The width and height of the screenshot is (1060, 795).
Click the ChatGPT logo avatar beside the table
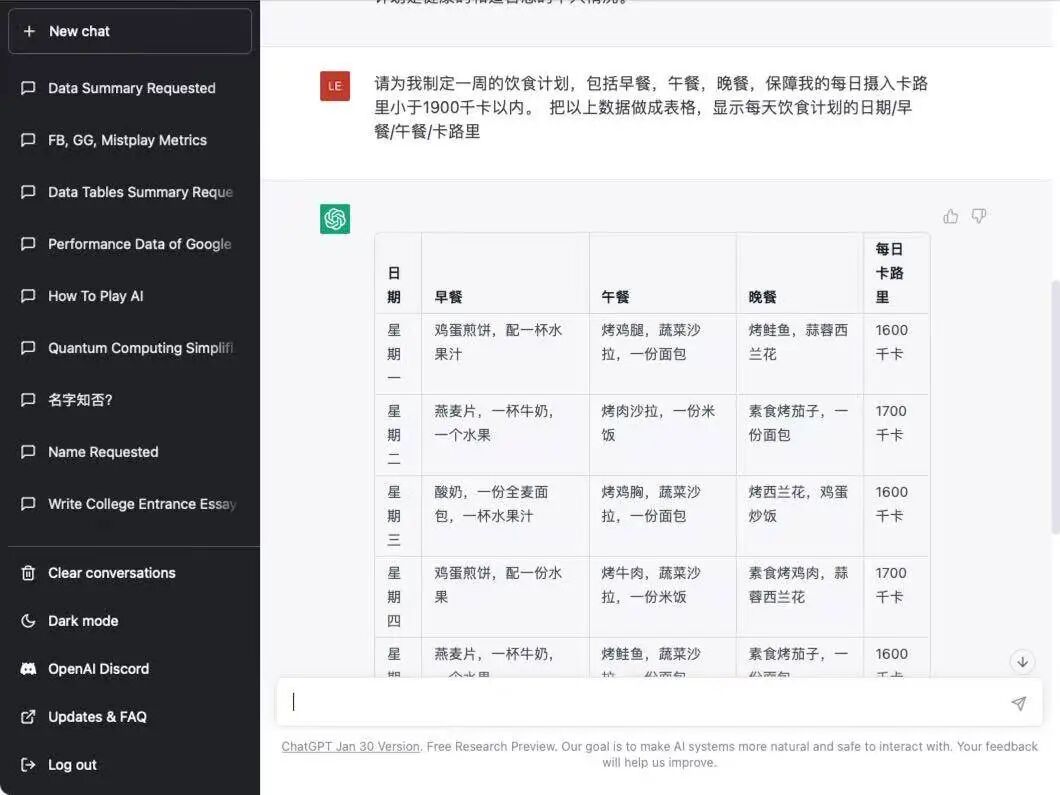point(335,218)
